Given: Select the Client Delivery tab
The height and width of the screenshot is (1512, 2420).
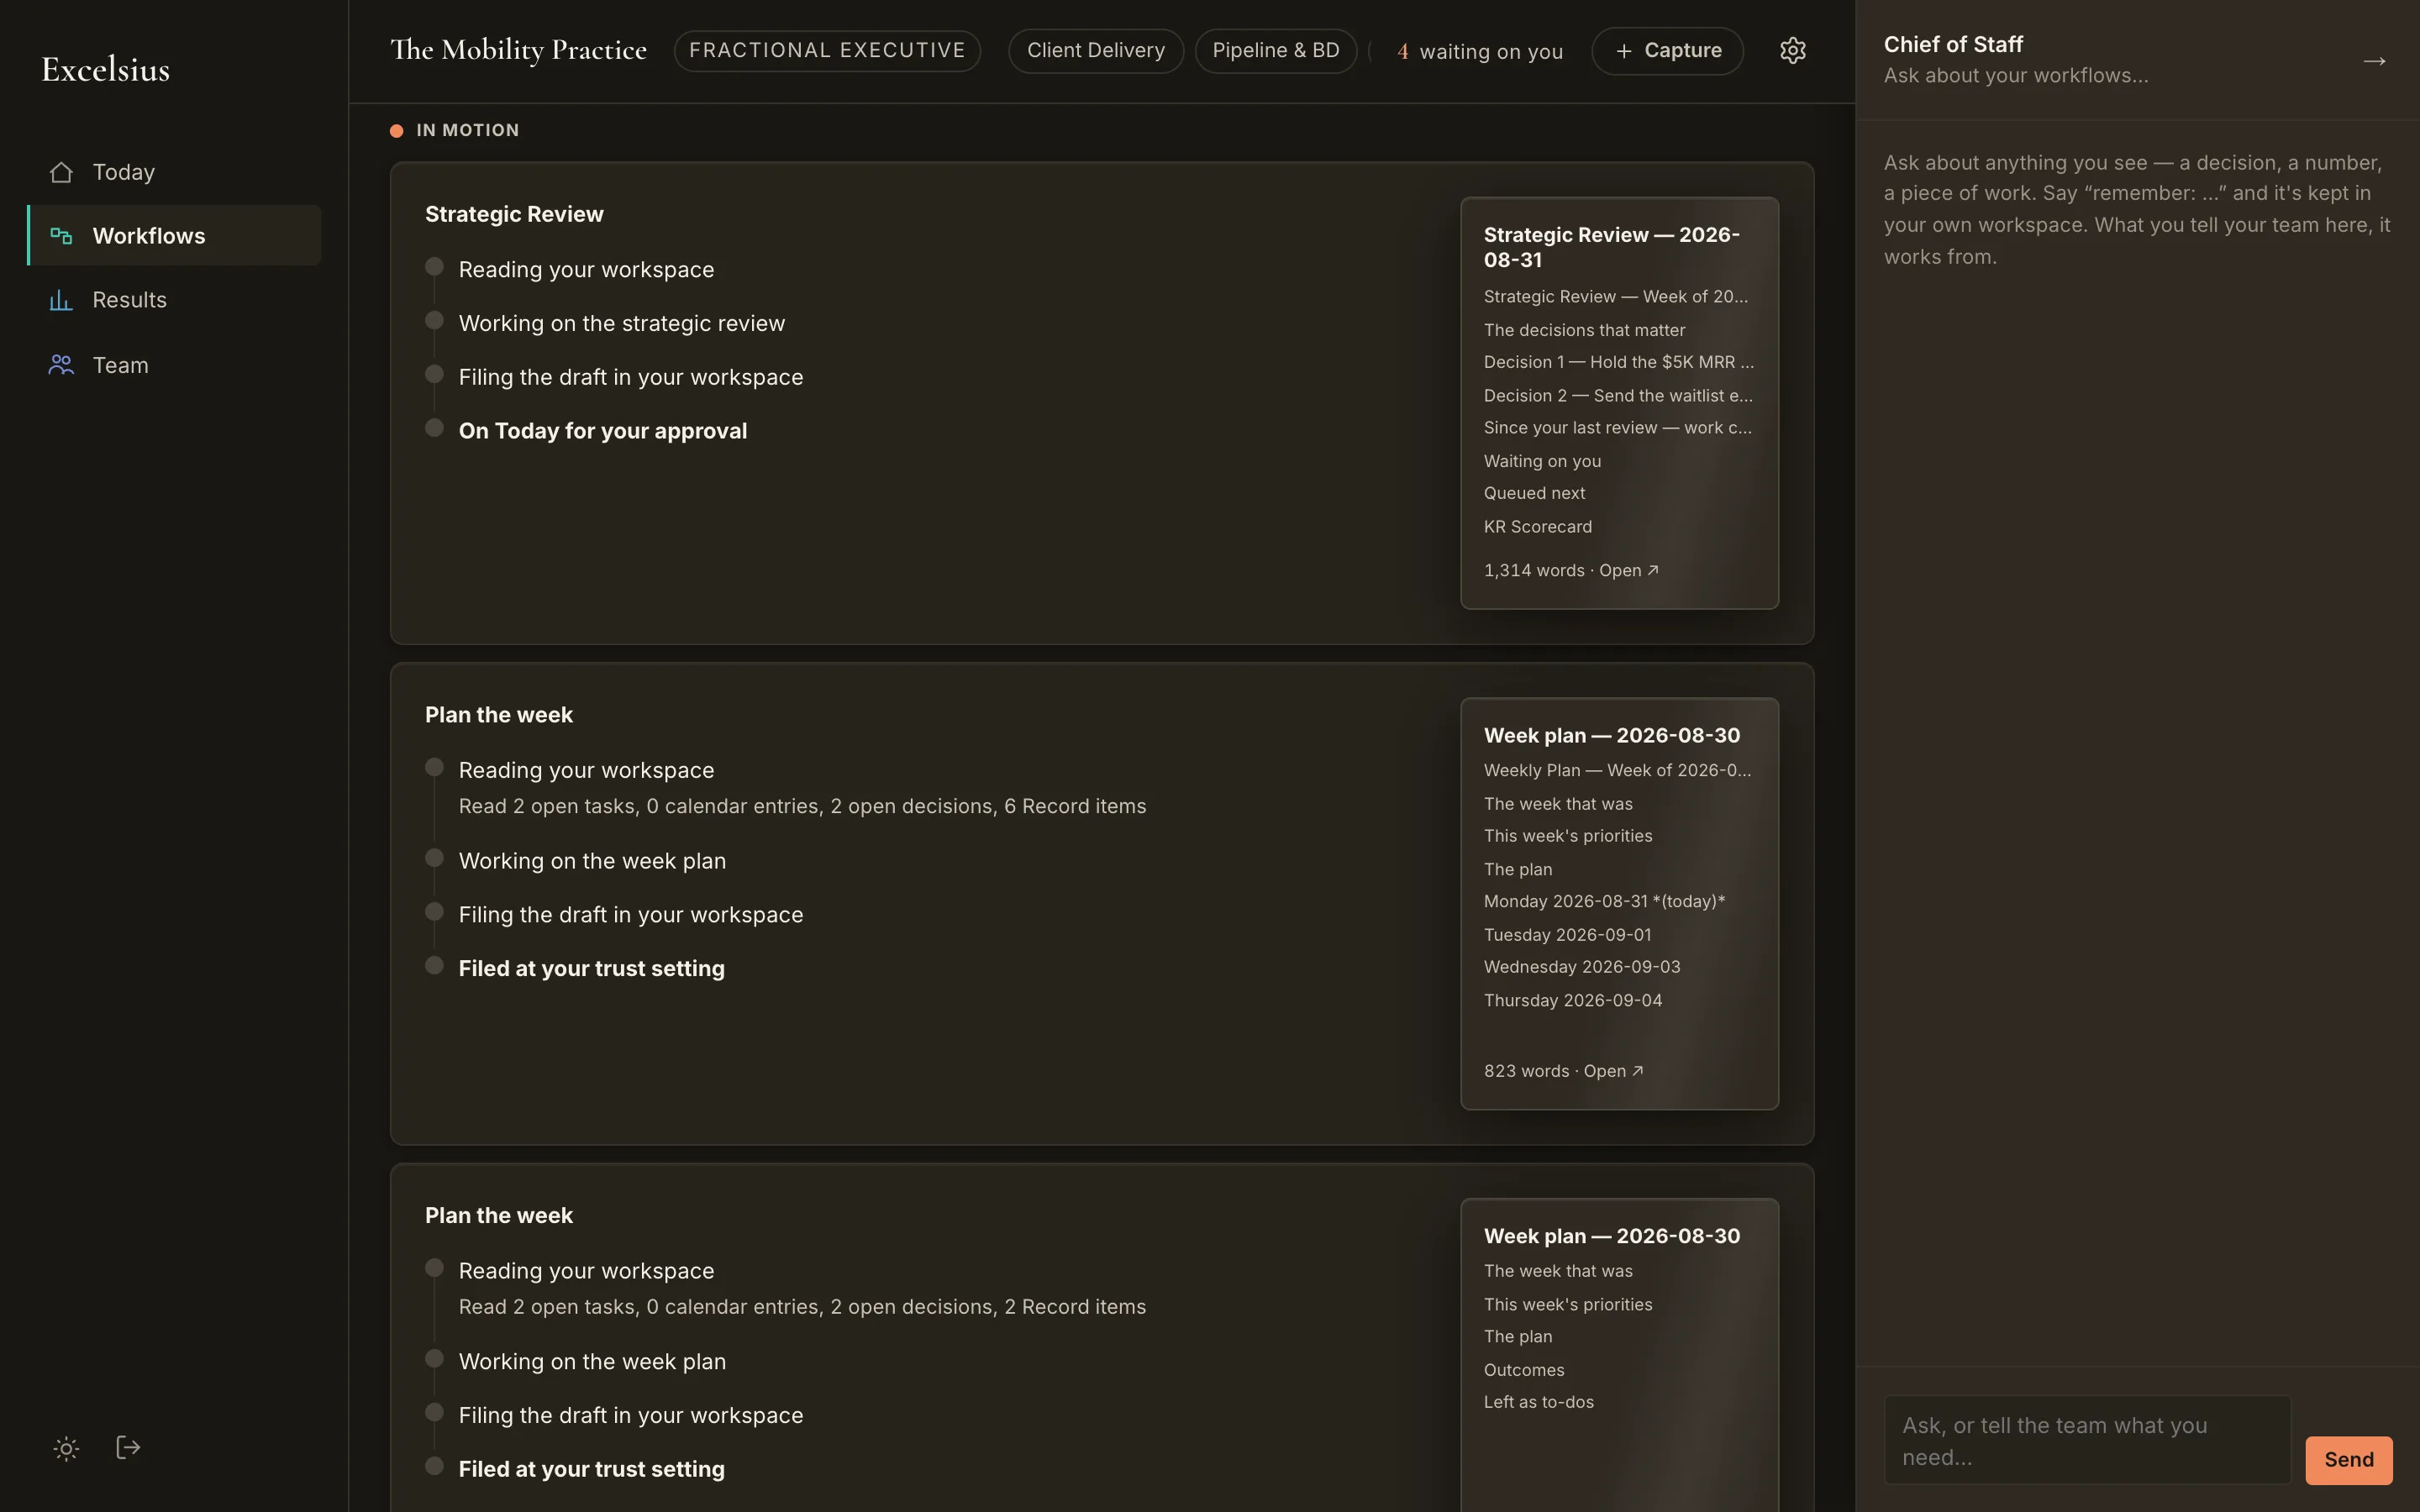Looking at the screenshot, I should [x=1096, y=51].
